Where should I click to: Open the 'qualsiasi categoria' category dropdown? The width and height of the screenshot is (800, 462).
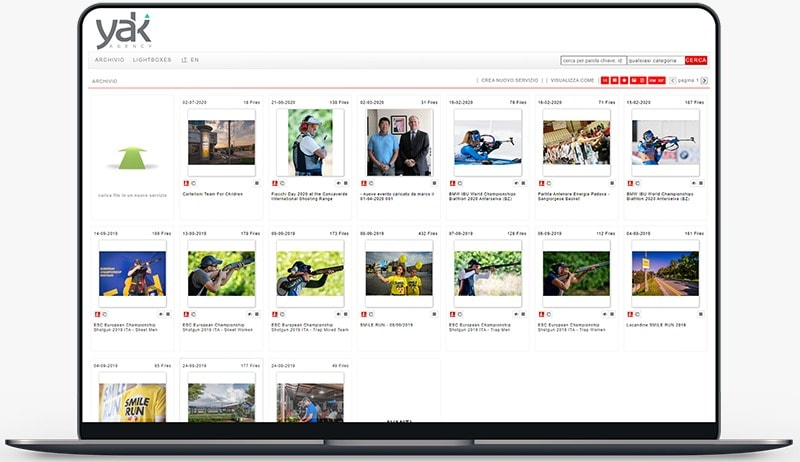(655, 60)
